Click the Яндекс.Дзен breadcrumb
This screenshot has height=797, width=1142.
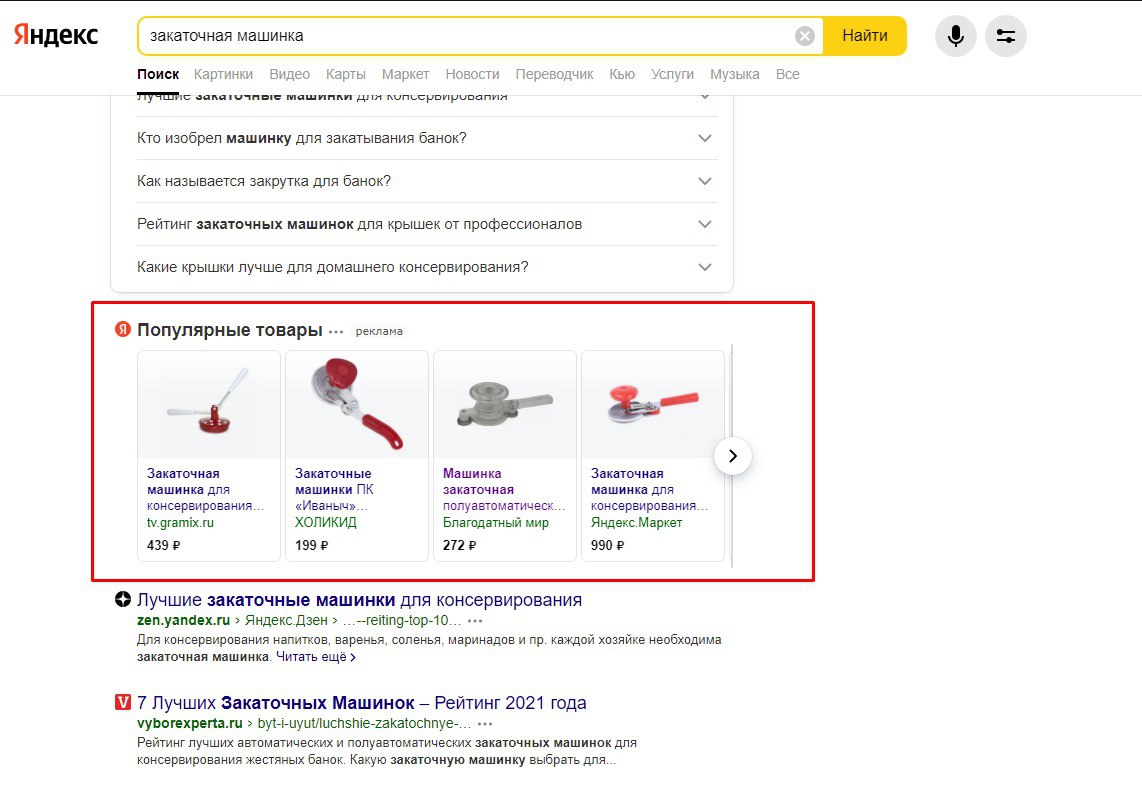[x=286, y=621]
